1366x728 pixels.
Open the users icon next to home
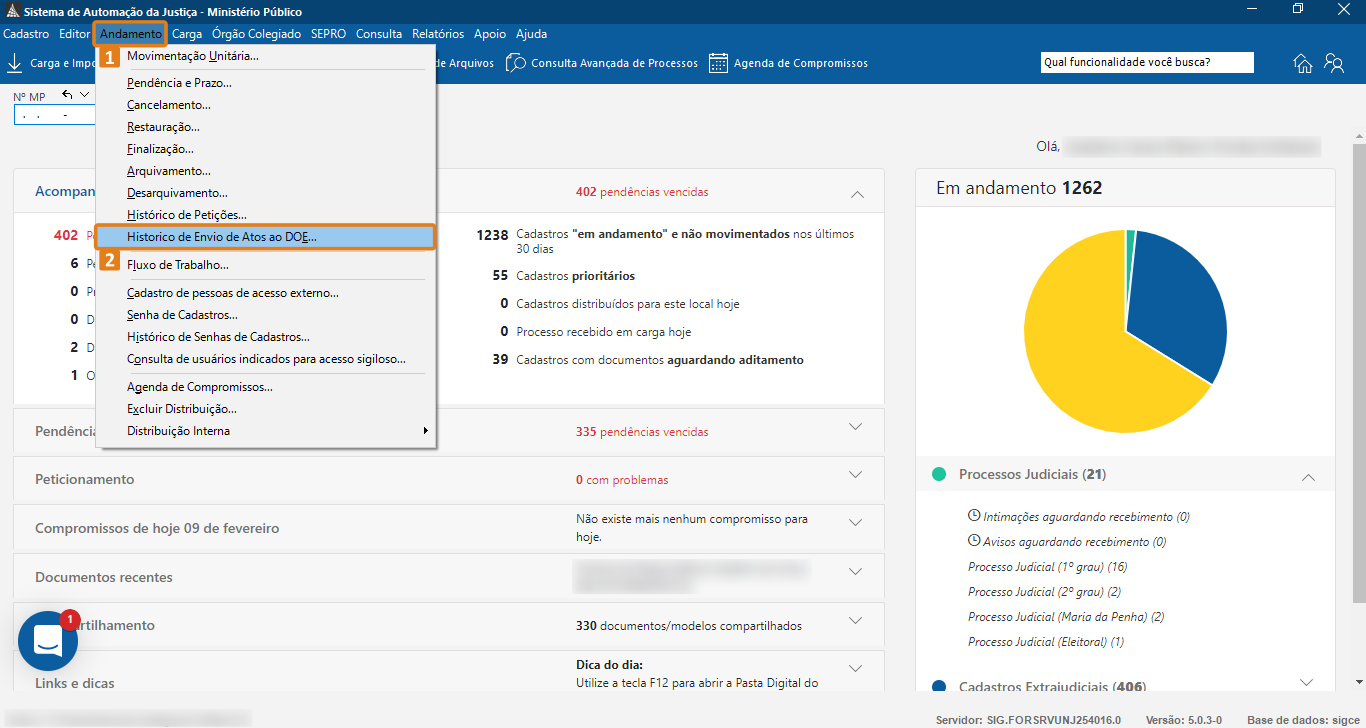pos(1335,62)
